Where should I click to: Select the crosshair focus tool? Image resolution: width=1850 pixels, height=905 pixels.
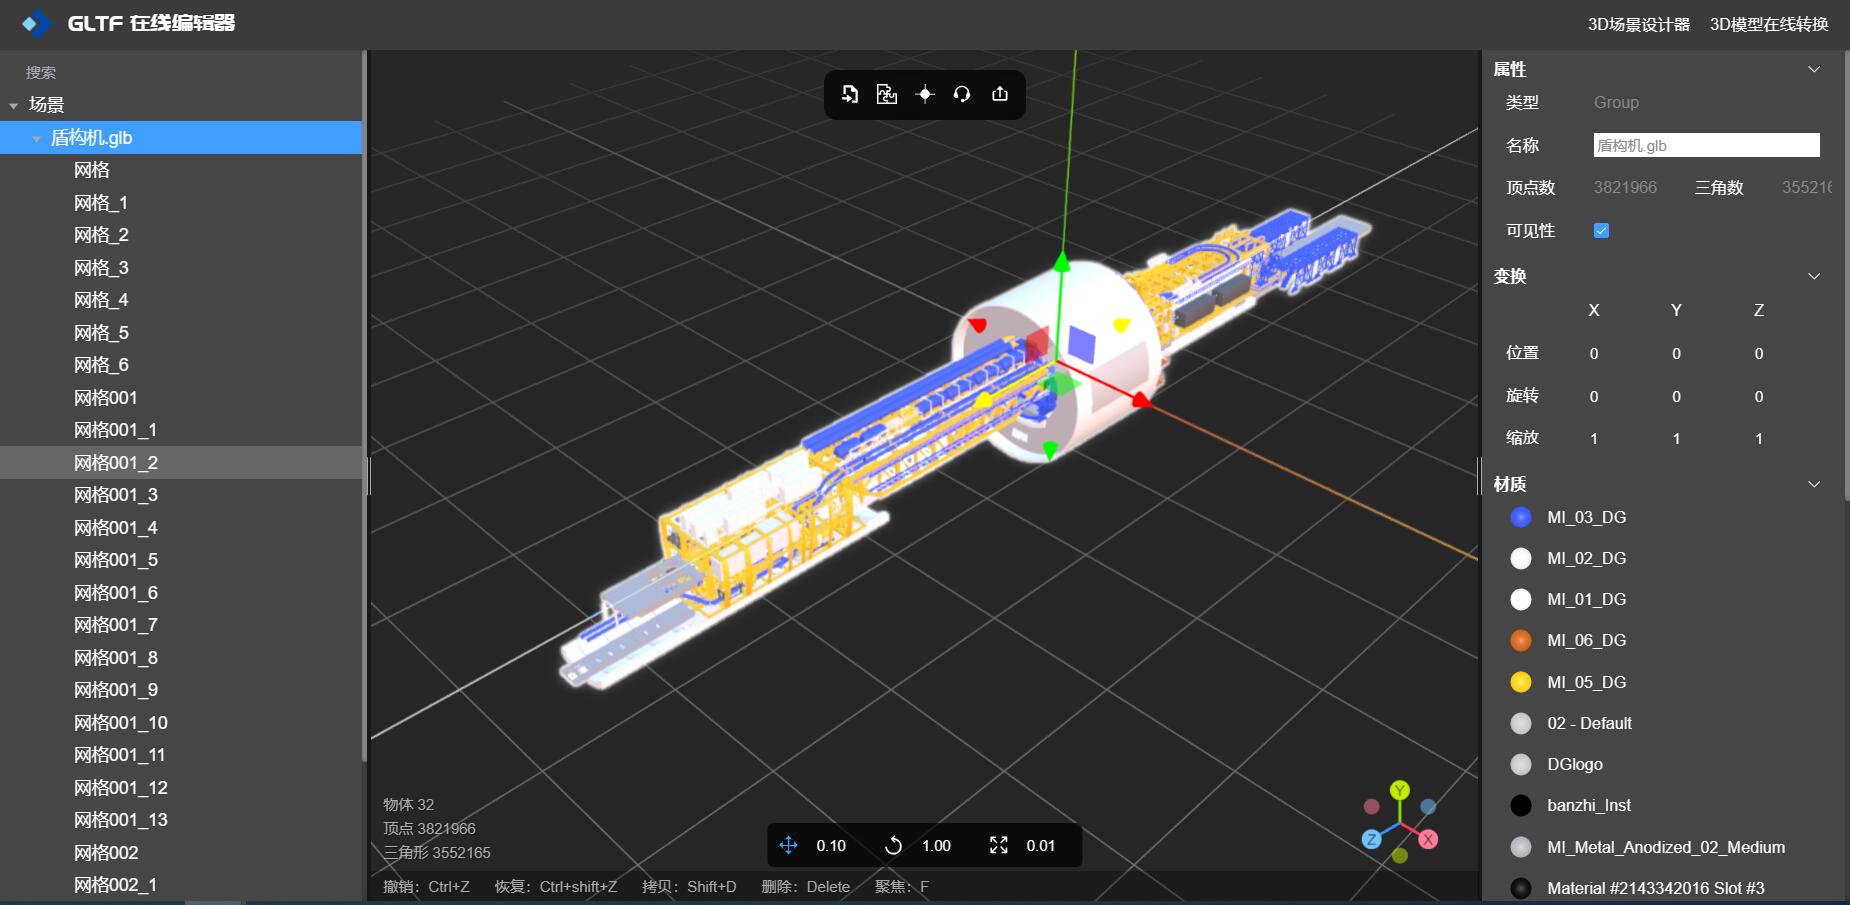tap(925, 94)
